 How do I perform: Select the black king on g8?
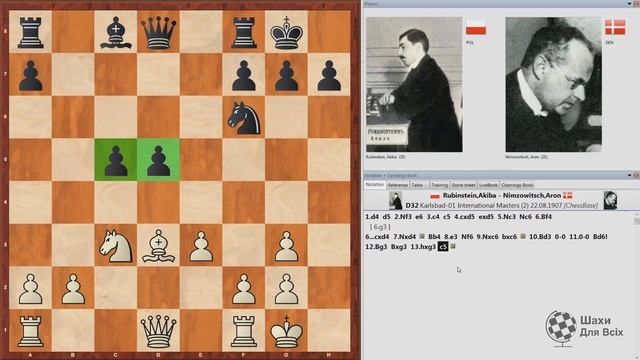pyautogui.click(x=287, y=32)
